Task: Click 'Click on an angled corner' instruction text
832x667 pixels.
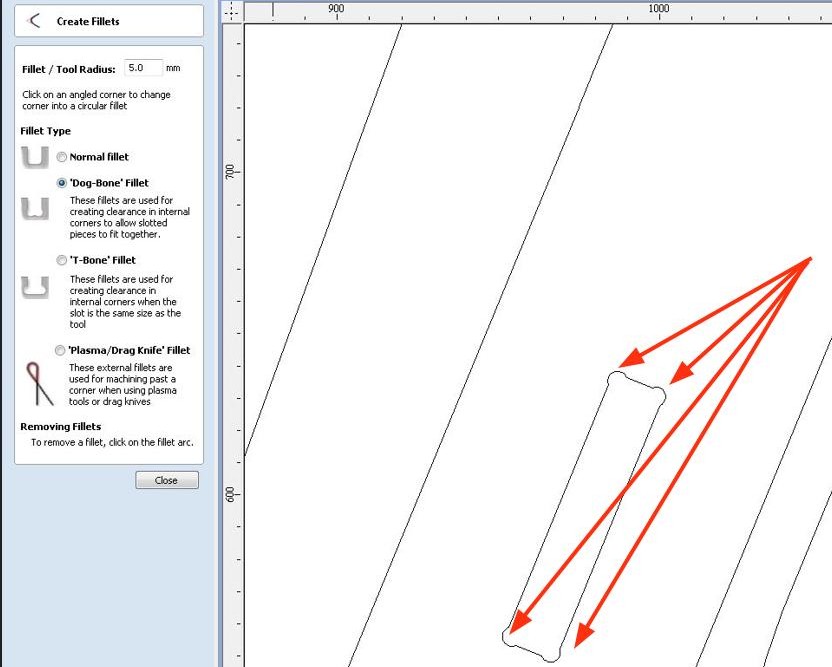Action: (x=96, y=100)
